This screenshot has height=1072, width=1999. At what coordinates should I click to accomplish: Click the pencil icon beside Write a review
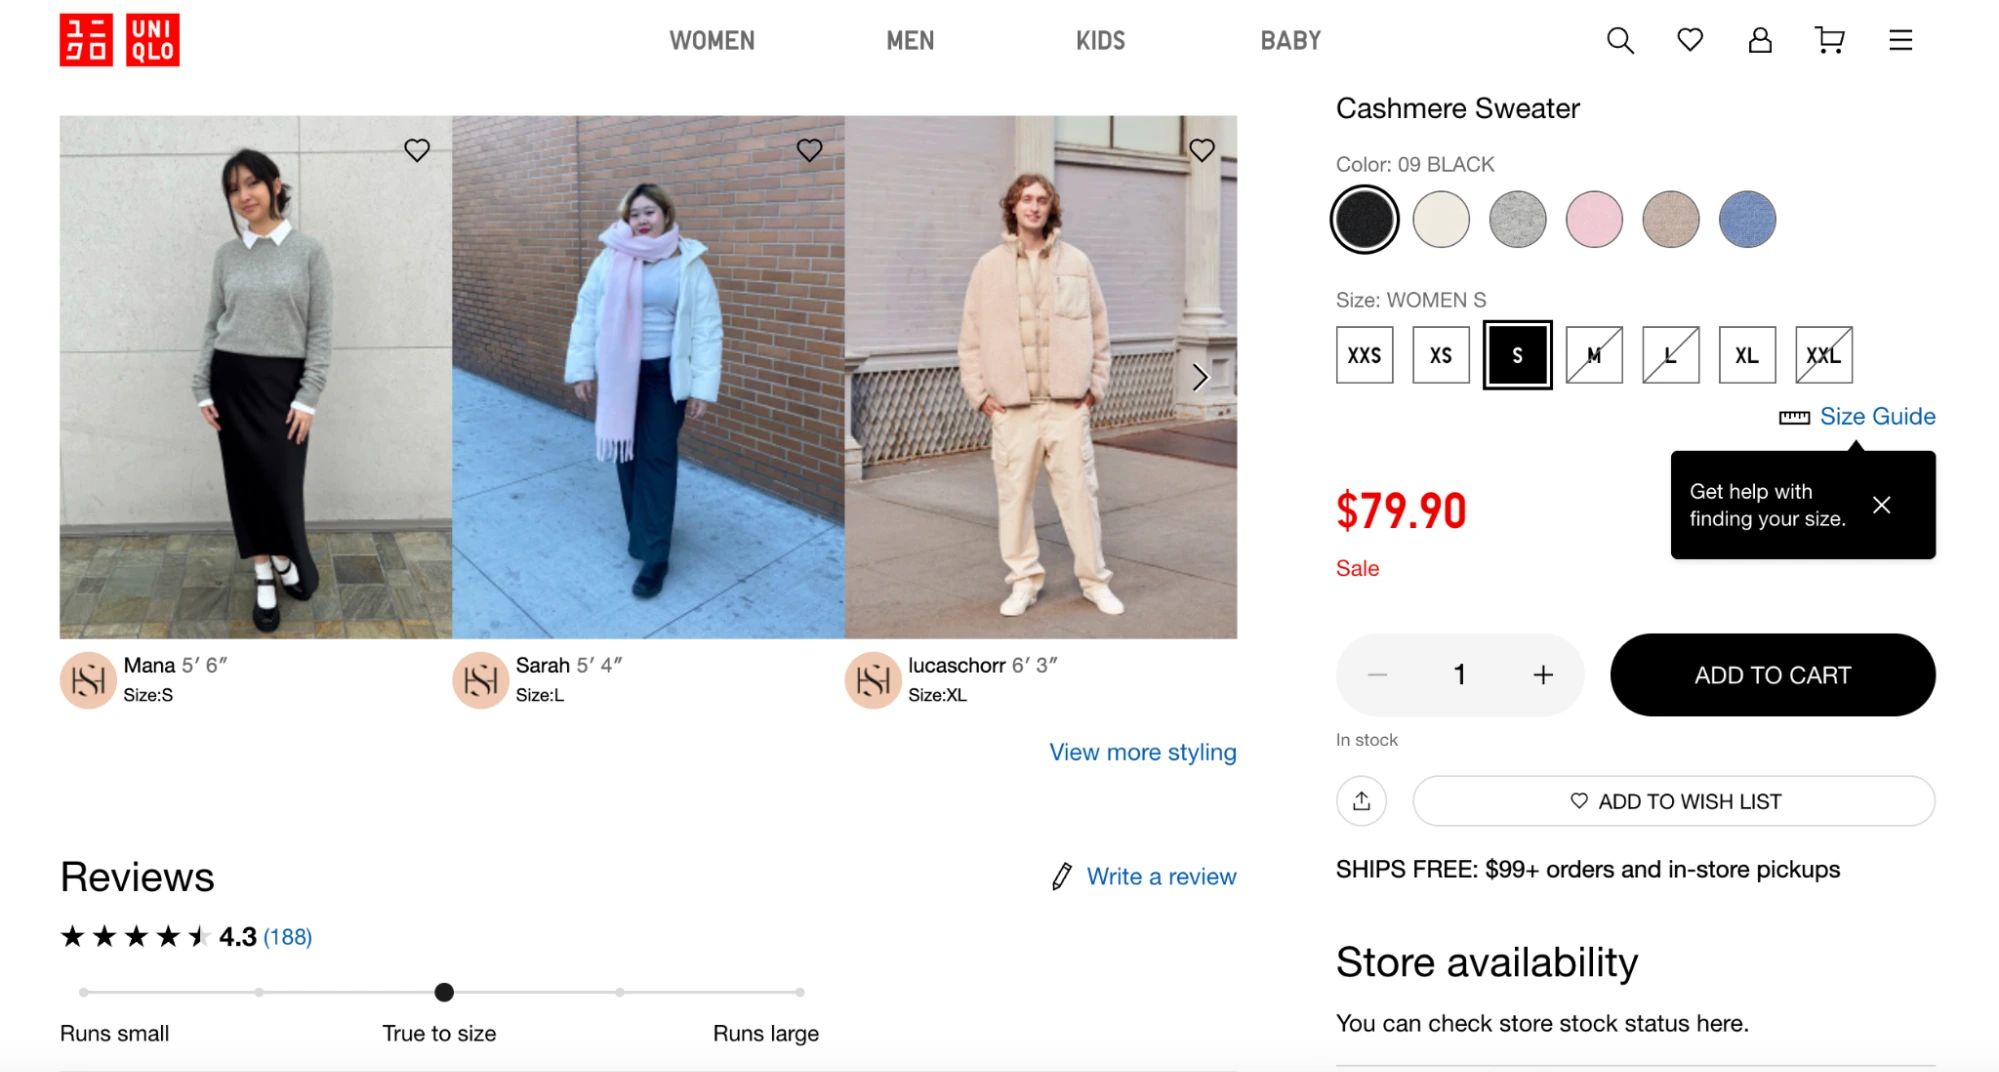coord(1062,876)
